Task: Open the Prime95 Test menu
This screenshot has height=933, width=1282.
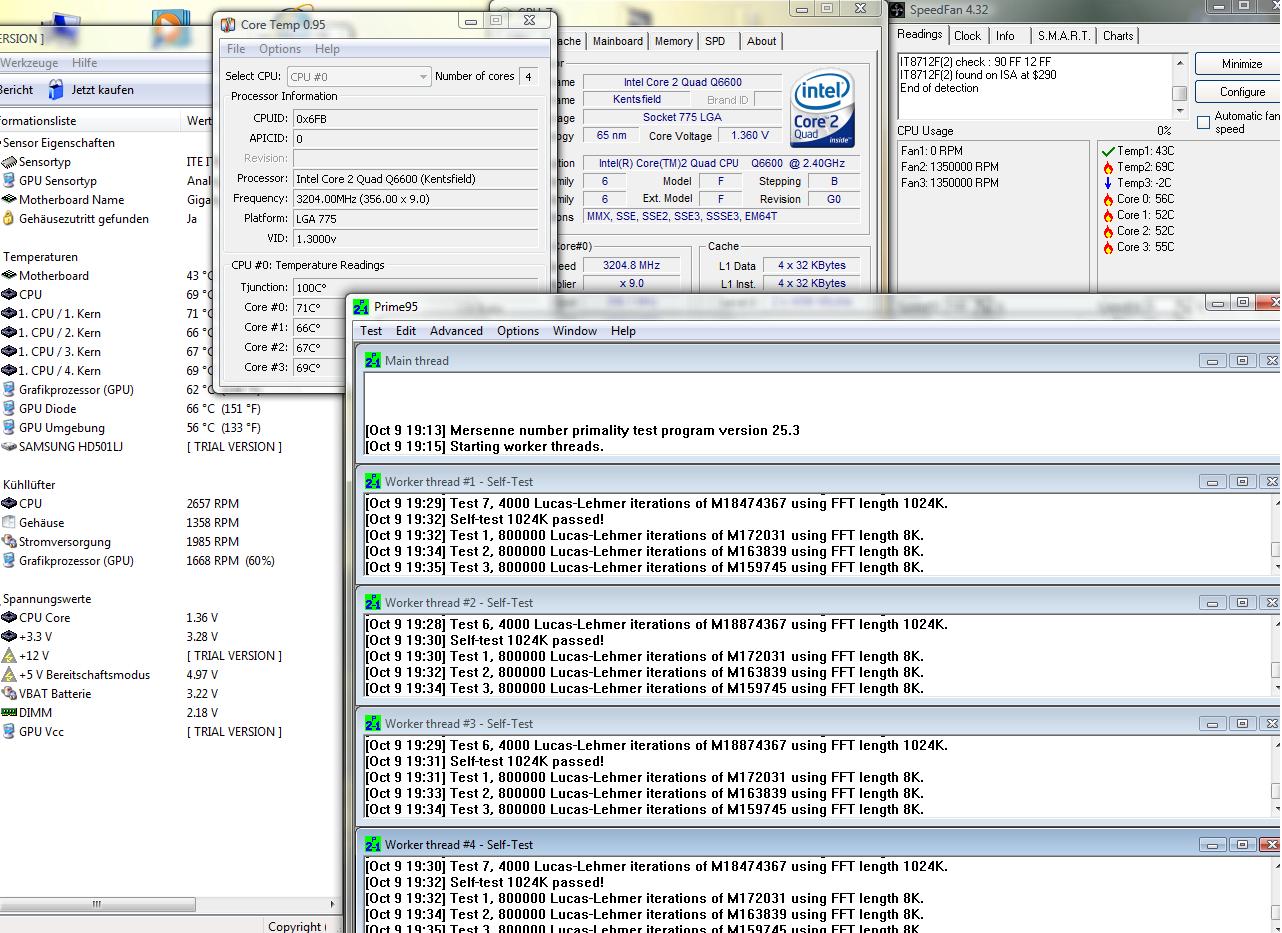Action: click(x=371, y=331)
